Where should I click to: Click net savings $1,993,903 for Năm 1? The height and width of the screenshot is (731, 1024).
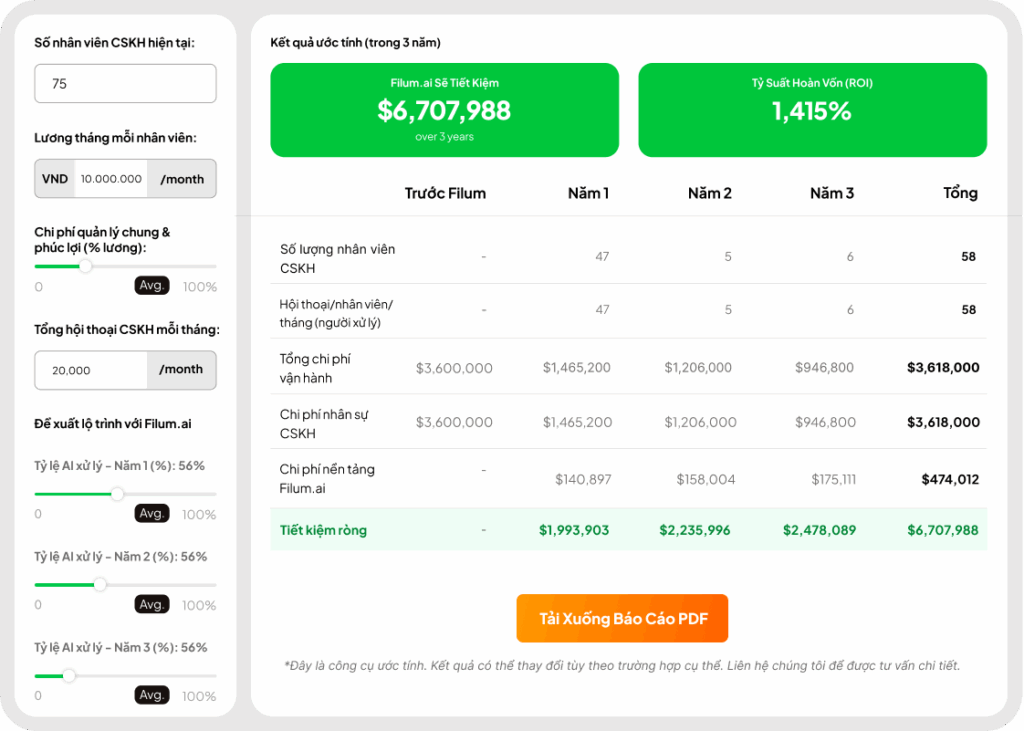(x=574, y=530)
